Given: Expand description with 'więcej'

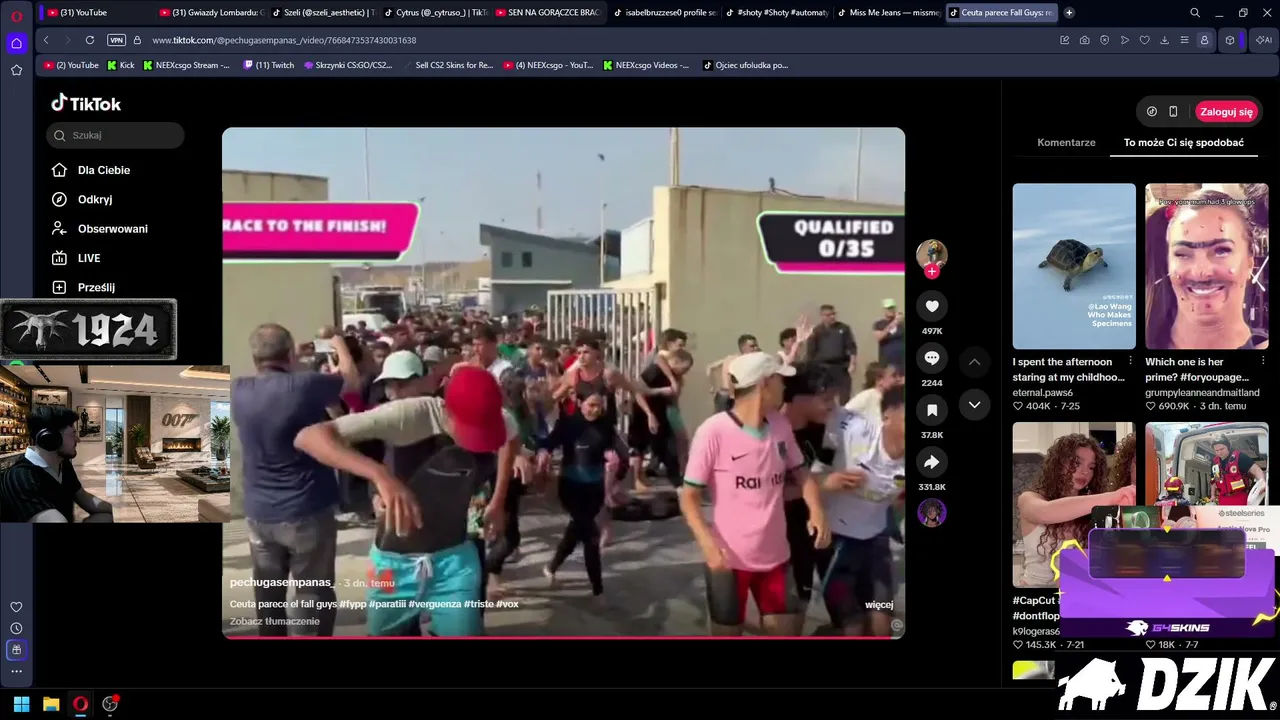Looking at the screenshot, I should [x=879, y=605].
